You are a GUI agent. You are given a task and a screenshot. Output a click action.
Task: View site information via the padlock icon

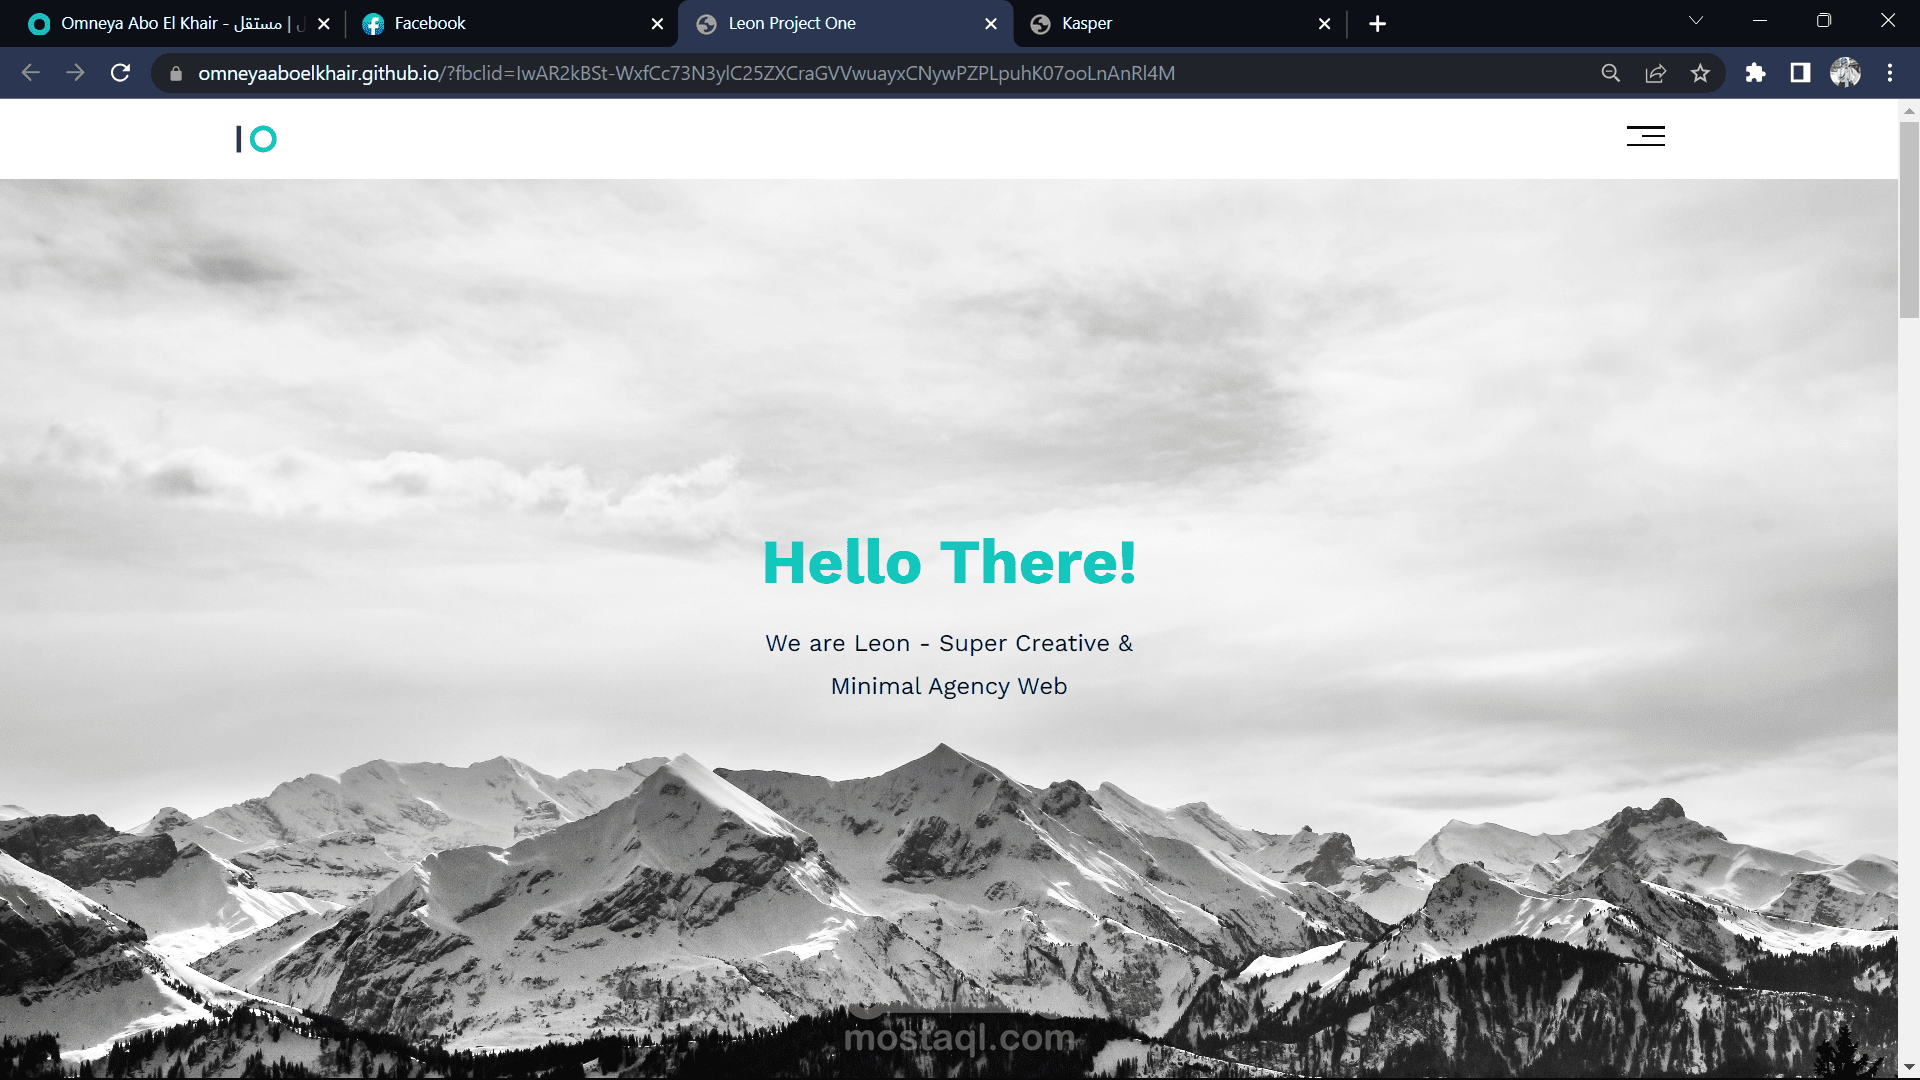click(x=174, y=72)
